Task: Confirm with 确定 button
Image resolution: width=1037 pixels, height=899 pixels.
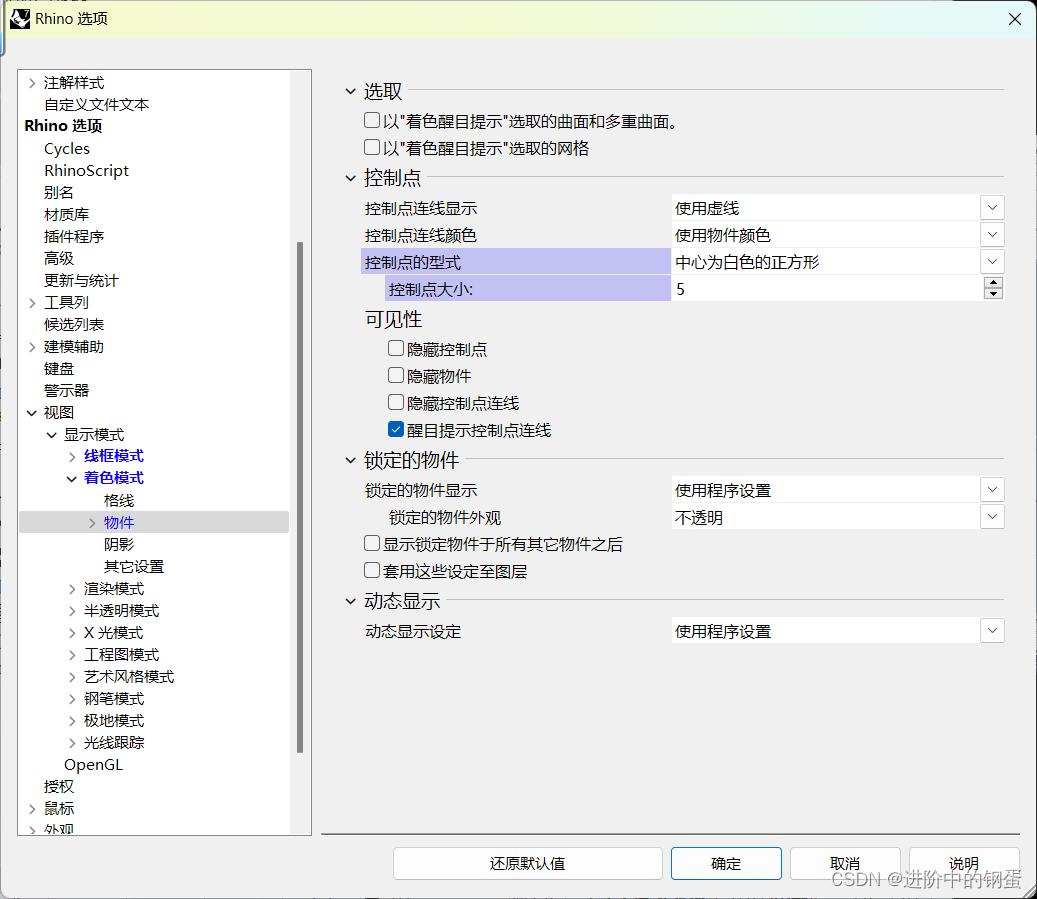Action: pos(726,863)
